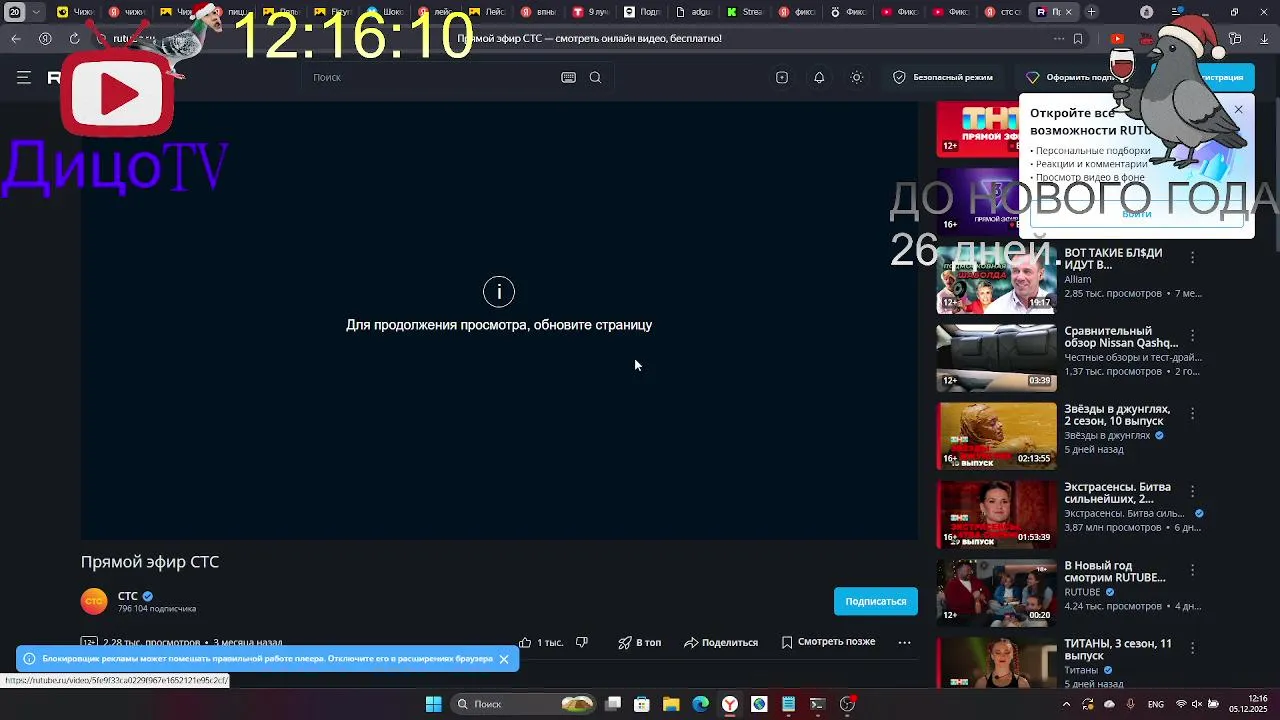Expand tab list dropdown arrow
This screenshot has width=1280, height=720.
(x=37, y=12)
